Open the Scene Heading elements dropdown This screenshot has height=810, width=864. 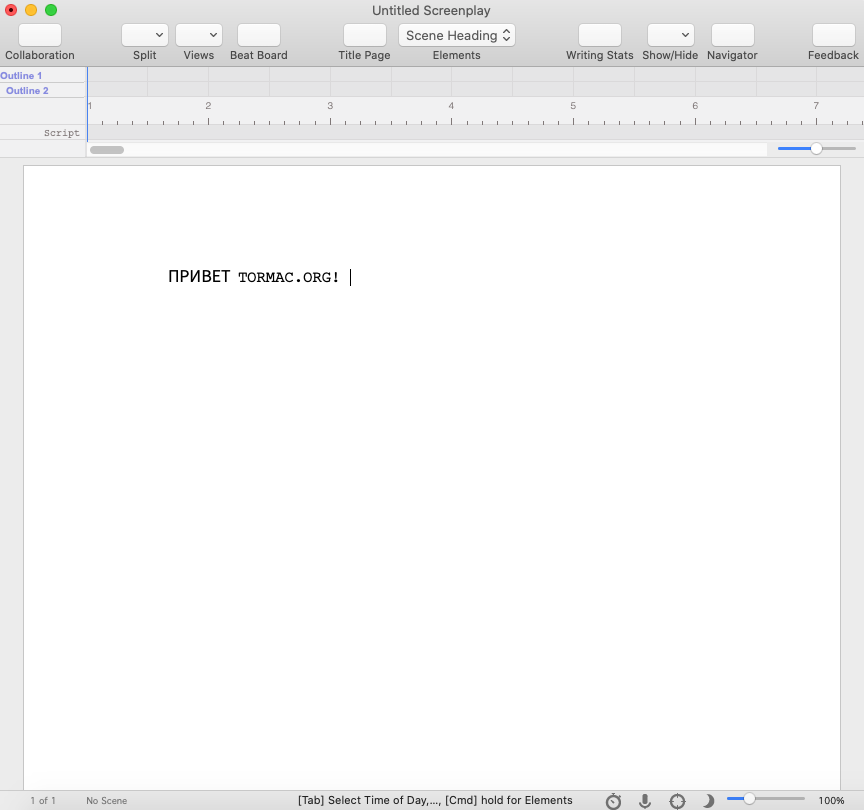pos(457,36)
